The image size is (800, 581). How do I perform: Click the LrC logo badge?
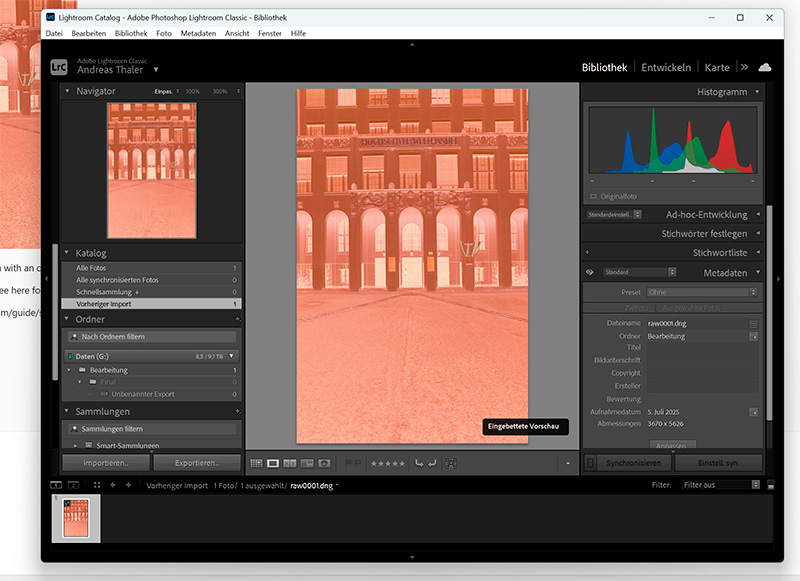(x=59, y=67)
